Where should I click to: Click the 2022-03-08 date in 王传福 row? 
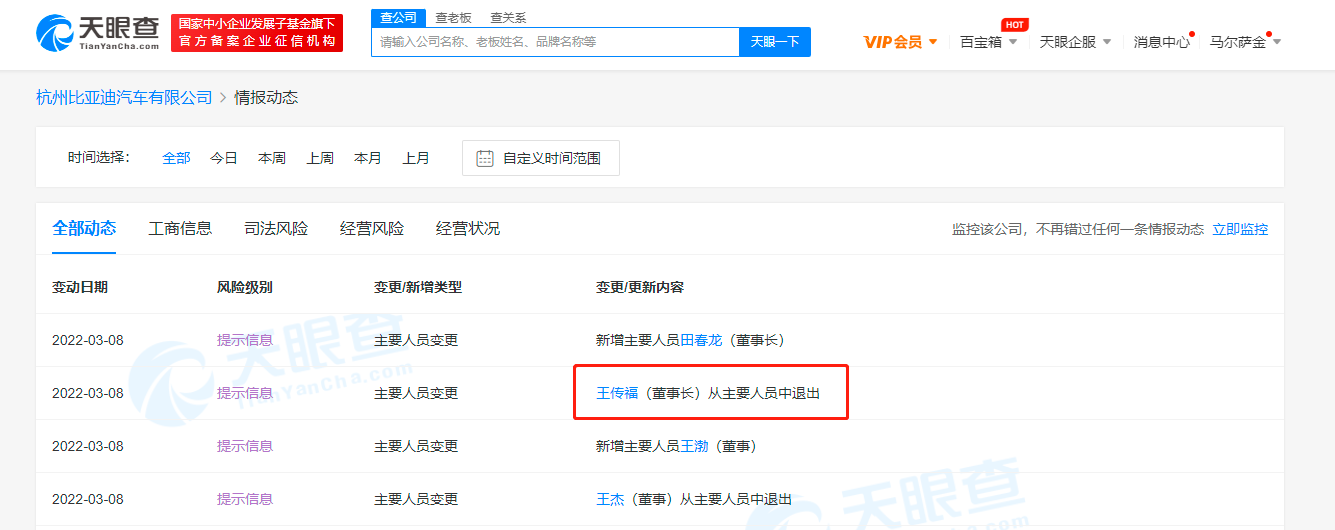pyautogui.click(x=88, y=393)
